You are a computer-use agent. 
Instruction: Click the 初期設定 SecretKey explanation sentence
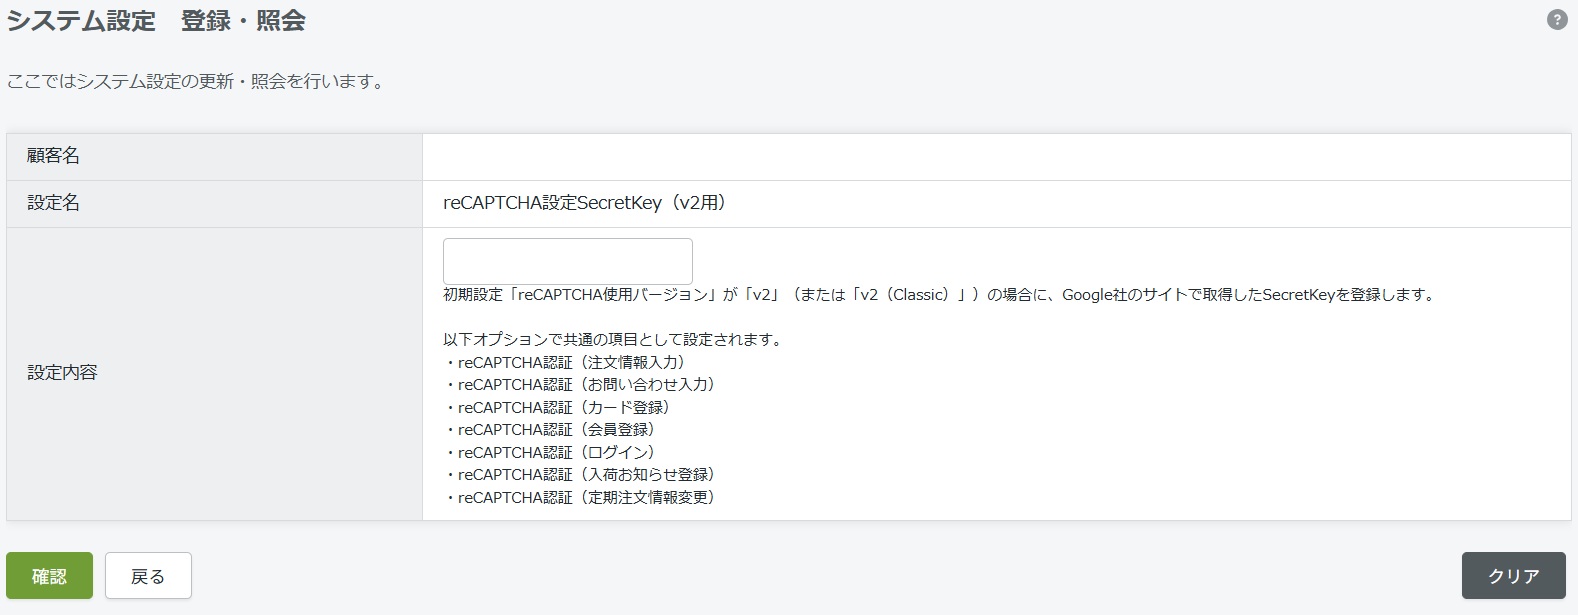tap(939, 295)
